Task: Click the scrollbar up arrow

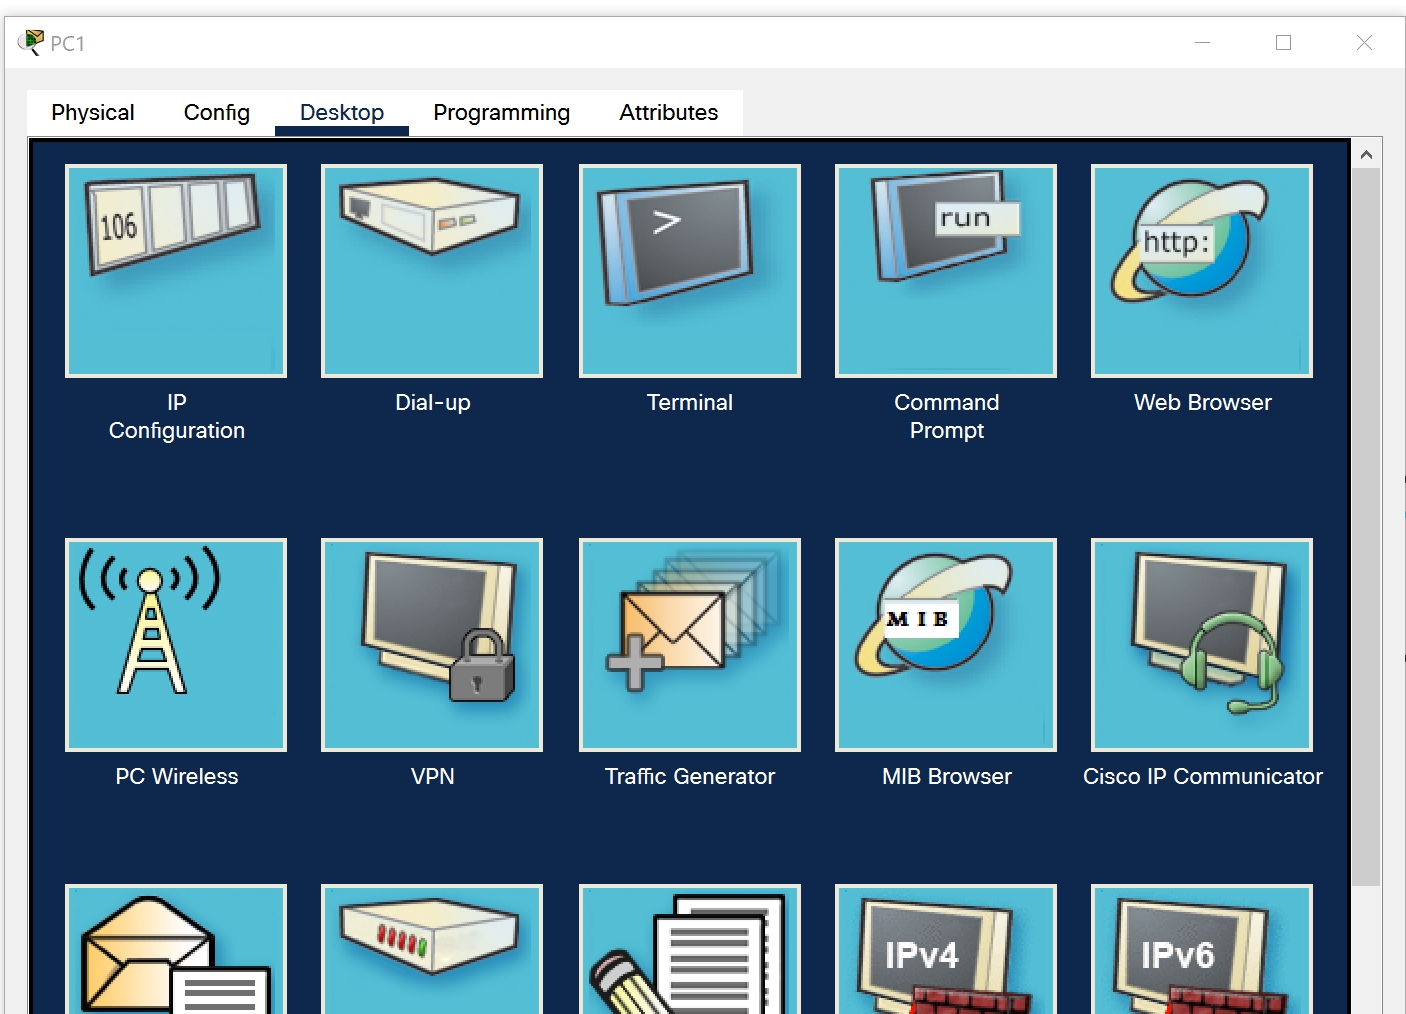Action: tap(1366, 154)
